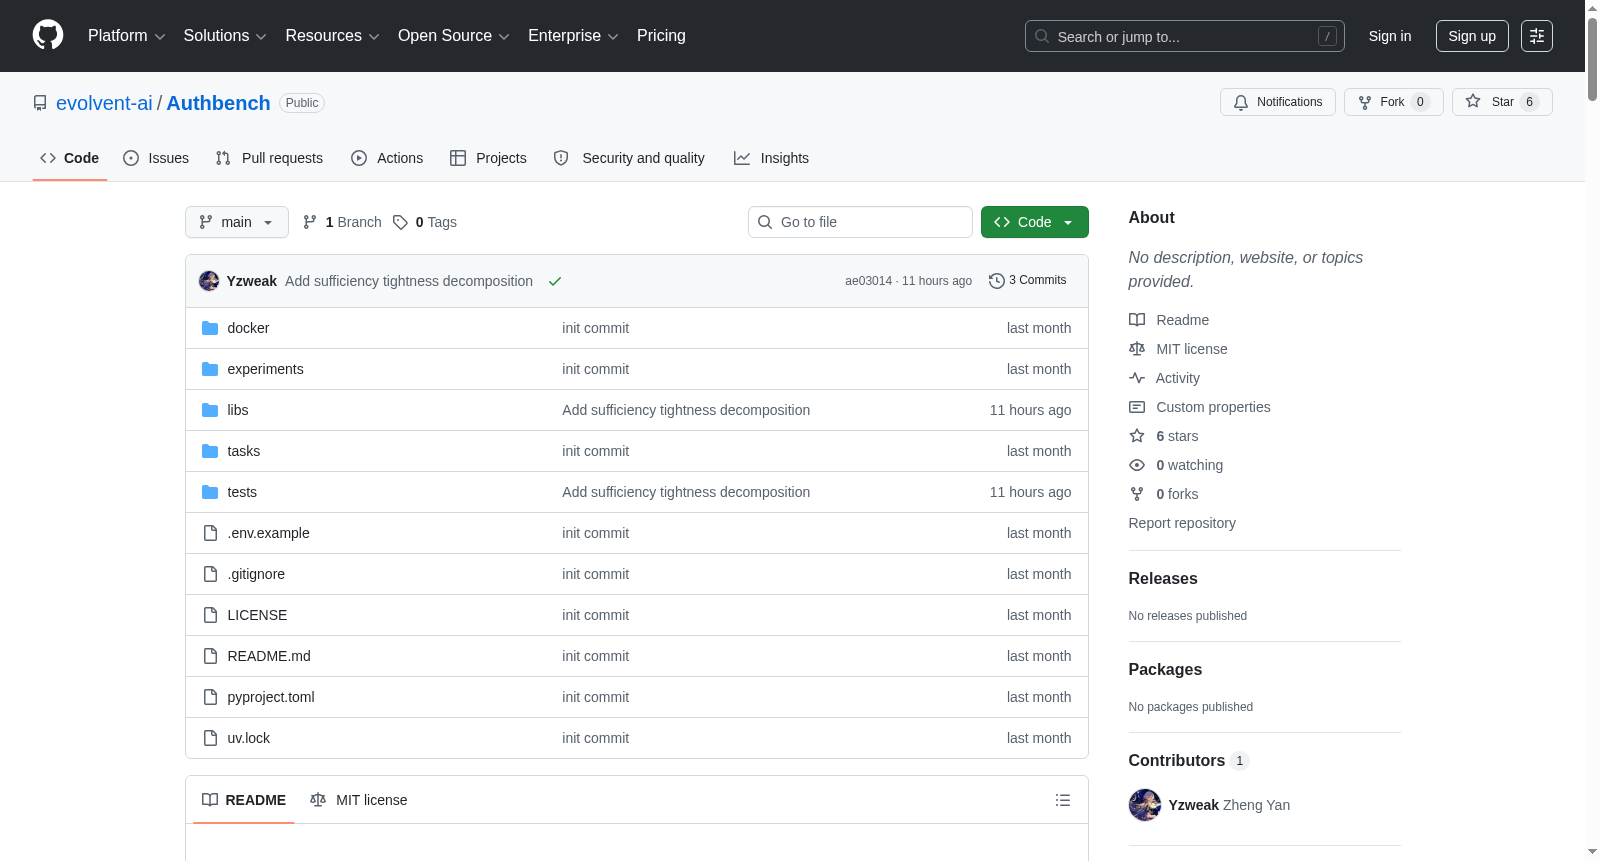
Task: Click the Yzweak contributor avatar
Action: tap(1145, 805)
